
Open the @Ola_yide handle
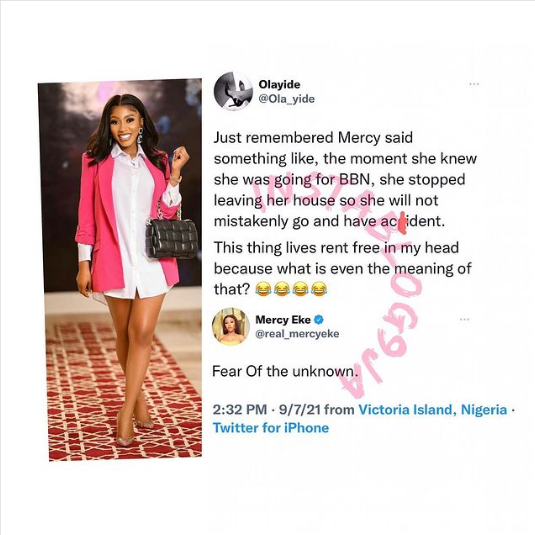coord(287,99)
